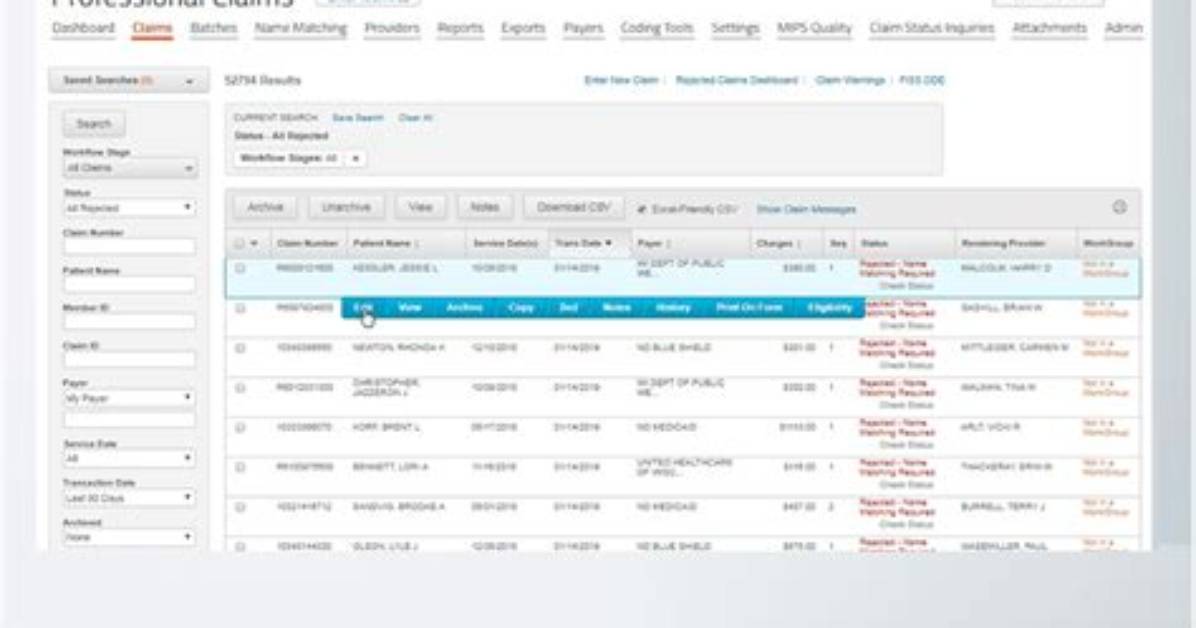Focus the Claim Number input field
The width and height of the screenshot is (1196, 628).
pyautogui.click(x=130, y=246)
